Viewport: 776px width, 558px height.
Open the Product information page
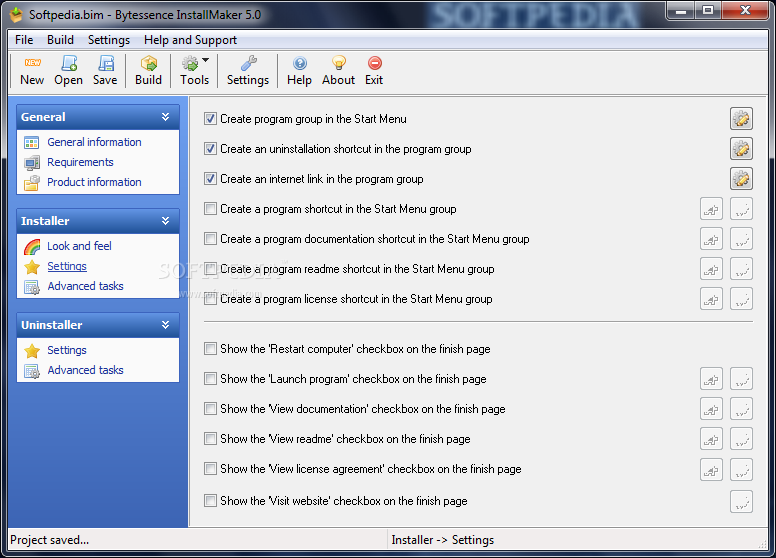(x=95, y=182)
